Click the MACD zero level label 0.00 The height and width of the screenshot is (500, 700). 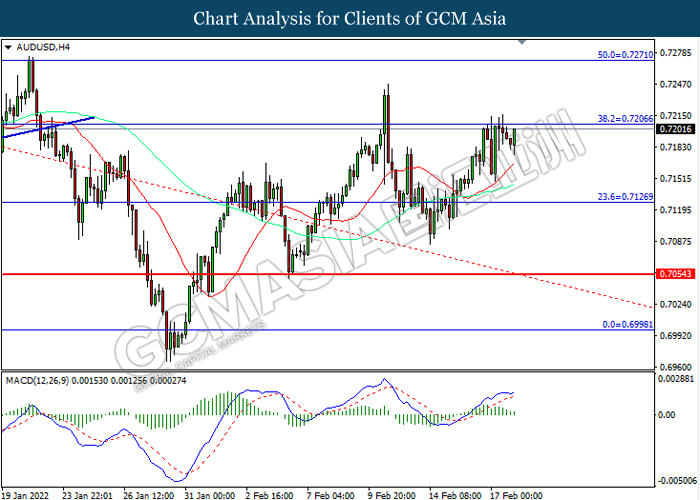[x=667, y=415]
